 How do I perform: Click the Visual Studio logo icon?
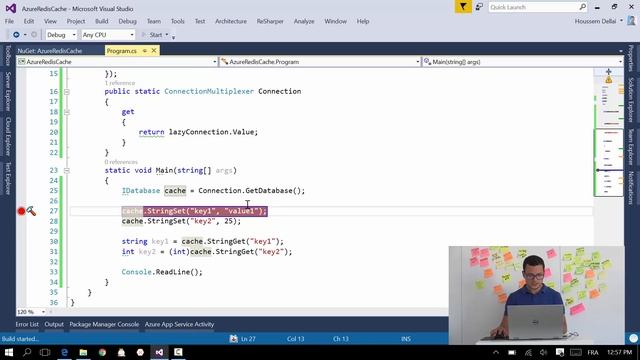point(11,8)
